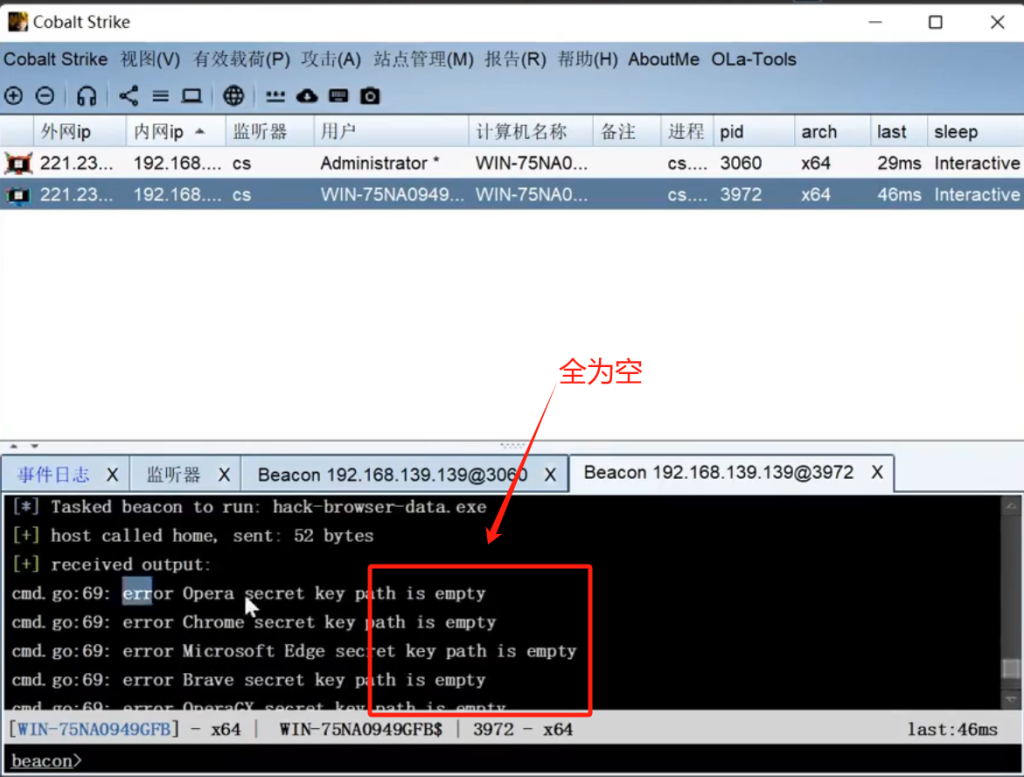Click the connect (plus circle) toolbar icon
The width and height of the screenshot is (1024, 777).
tap(14, 96)
